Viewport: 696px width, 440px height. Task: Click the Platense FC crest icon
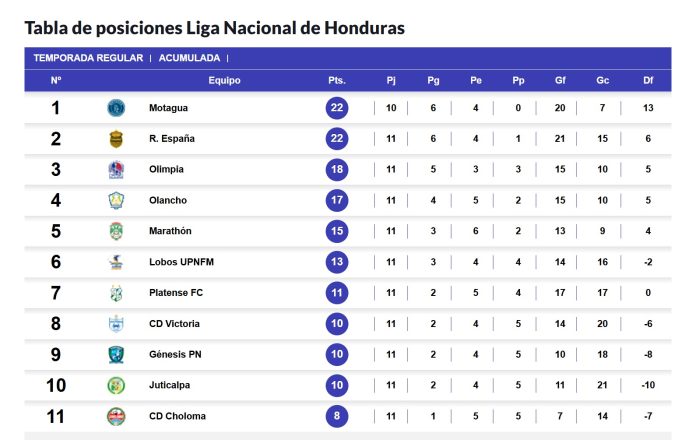tap(116, 293)
